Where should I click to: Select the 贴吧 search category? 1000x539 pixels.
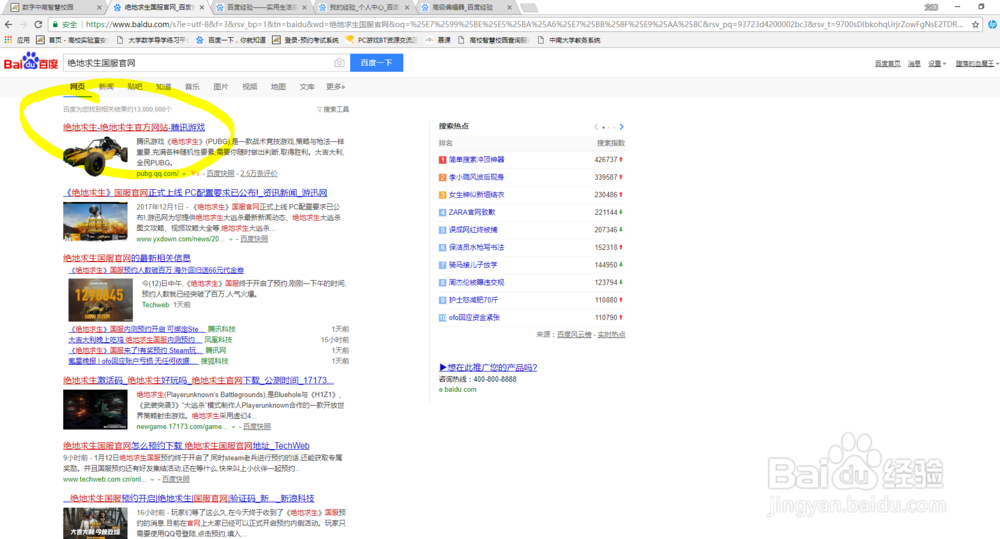[135, 87]
